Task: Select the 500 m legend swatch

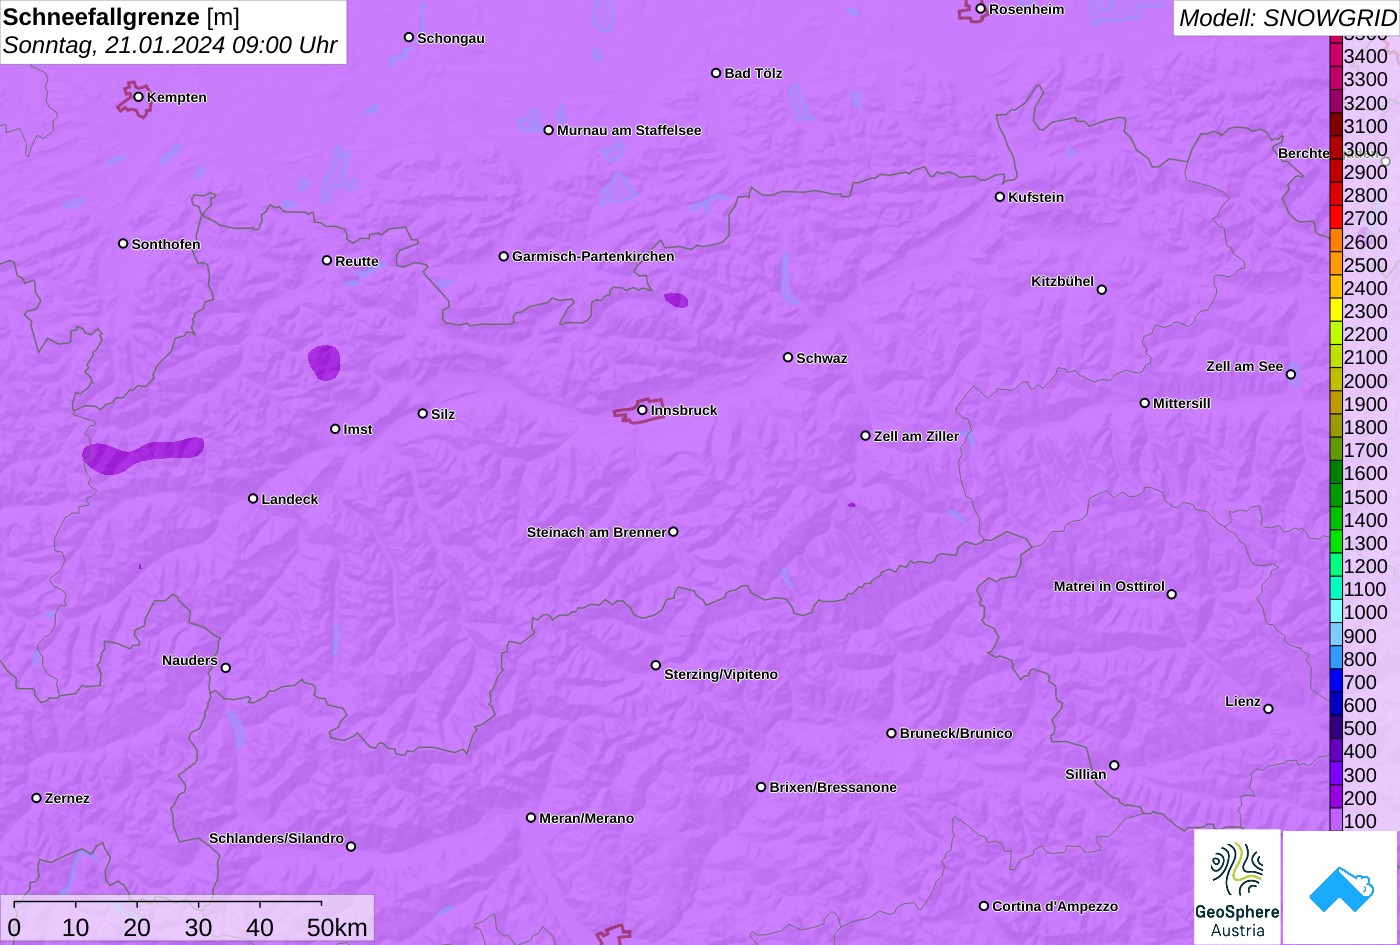Action: (1335, 727)
